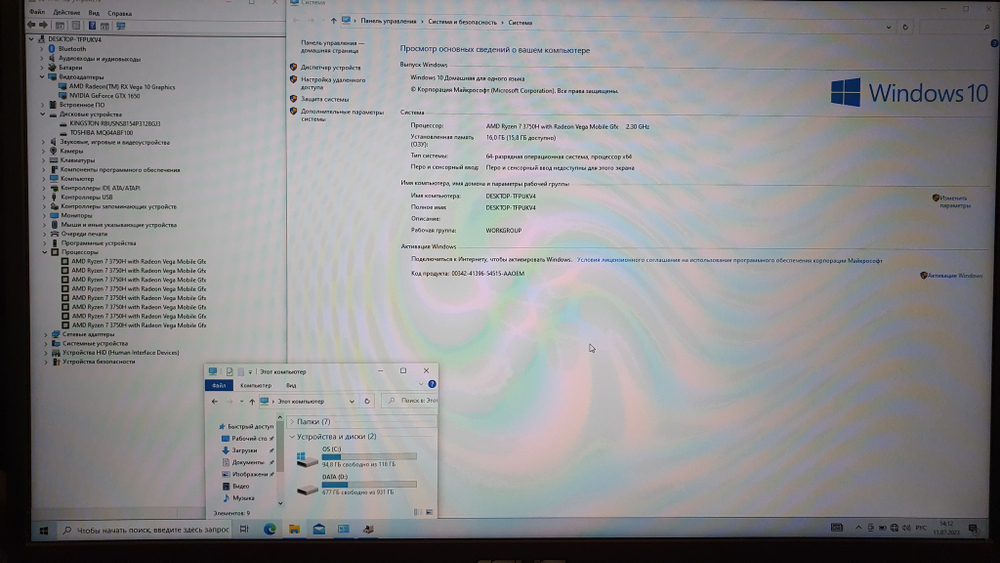Open Настройка удаленного доступа link
1000x563 pixels.
[x=333, y=84]
